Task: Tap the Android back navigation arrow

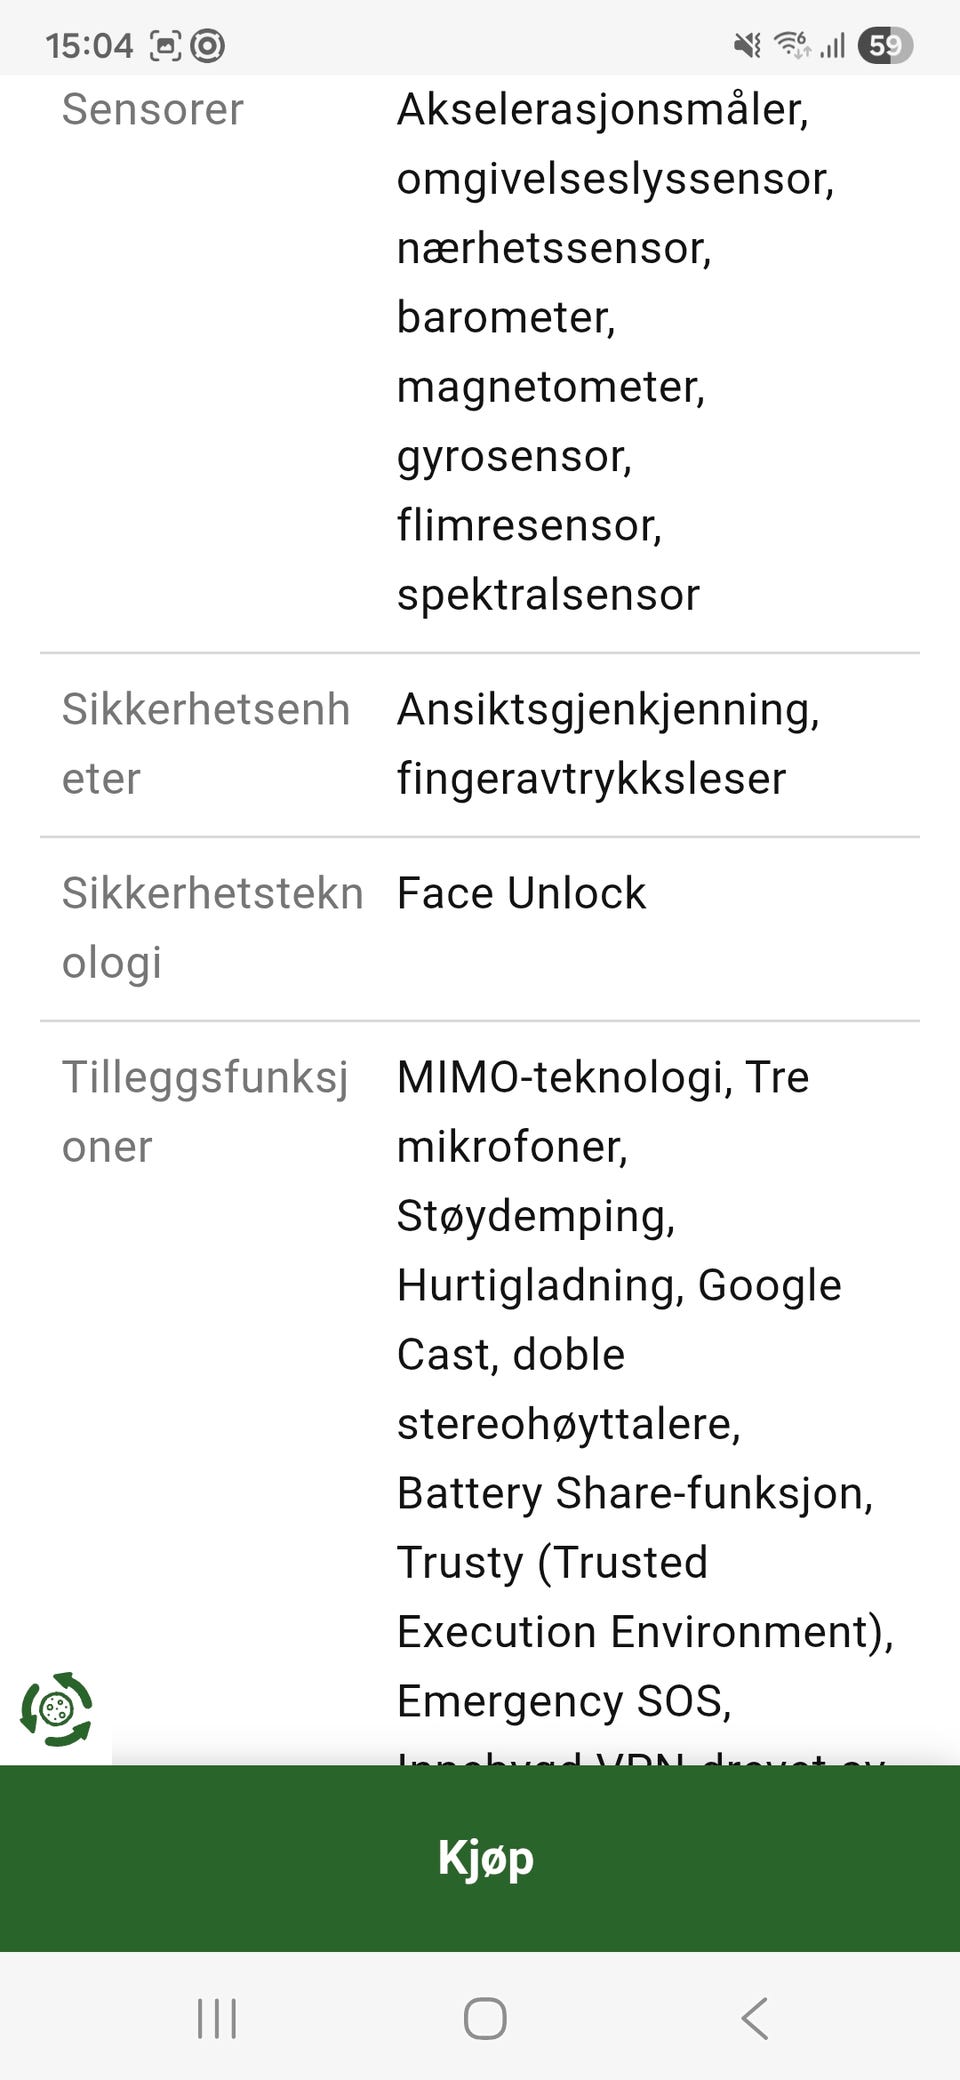Action: (755, 2018)
